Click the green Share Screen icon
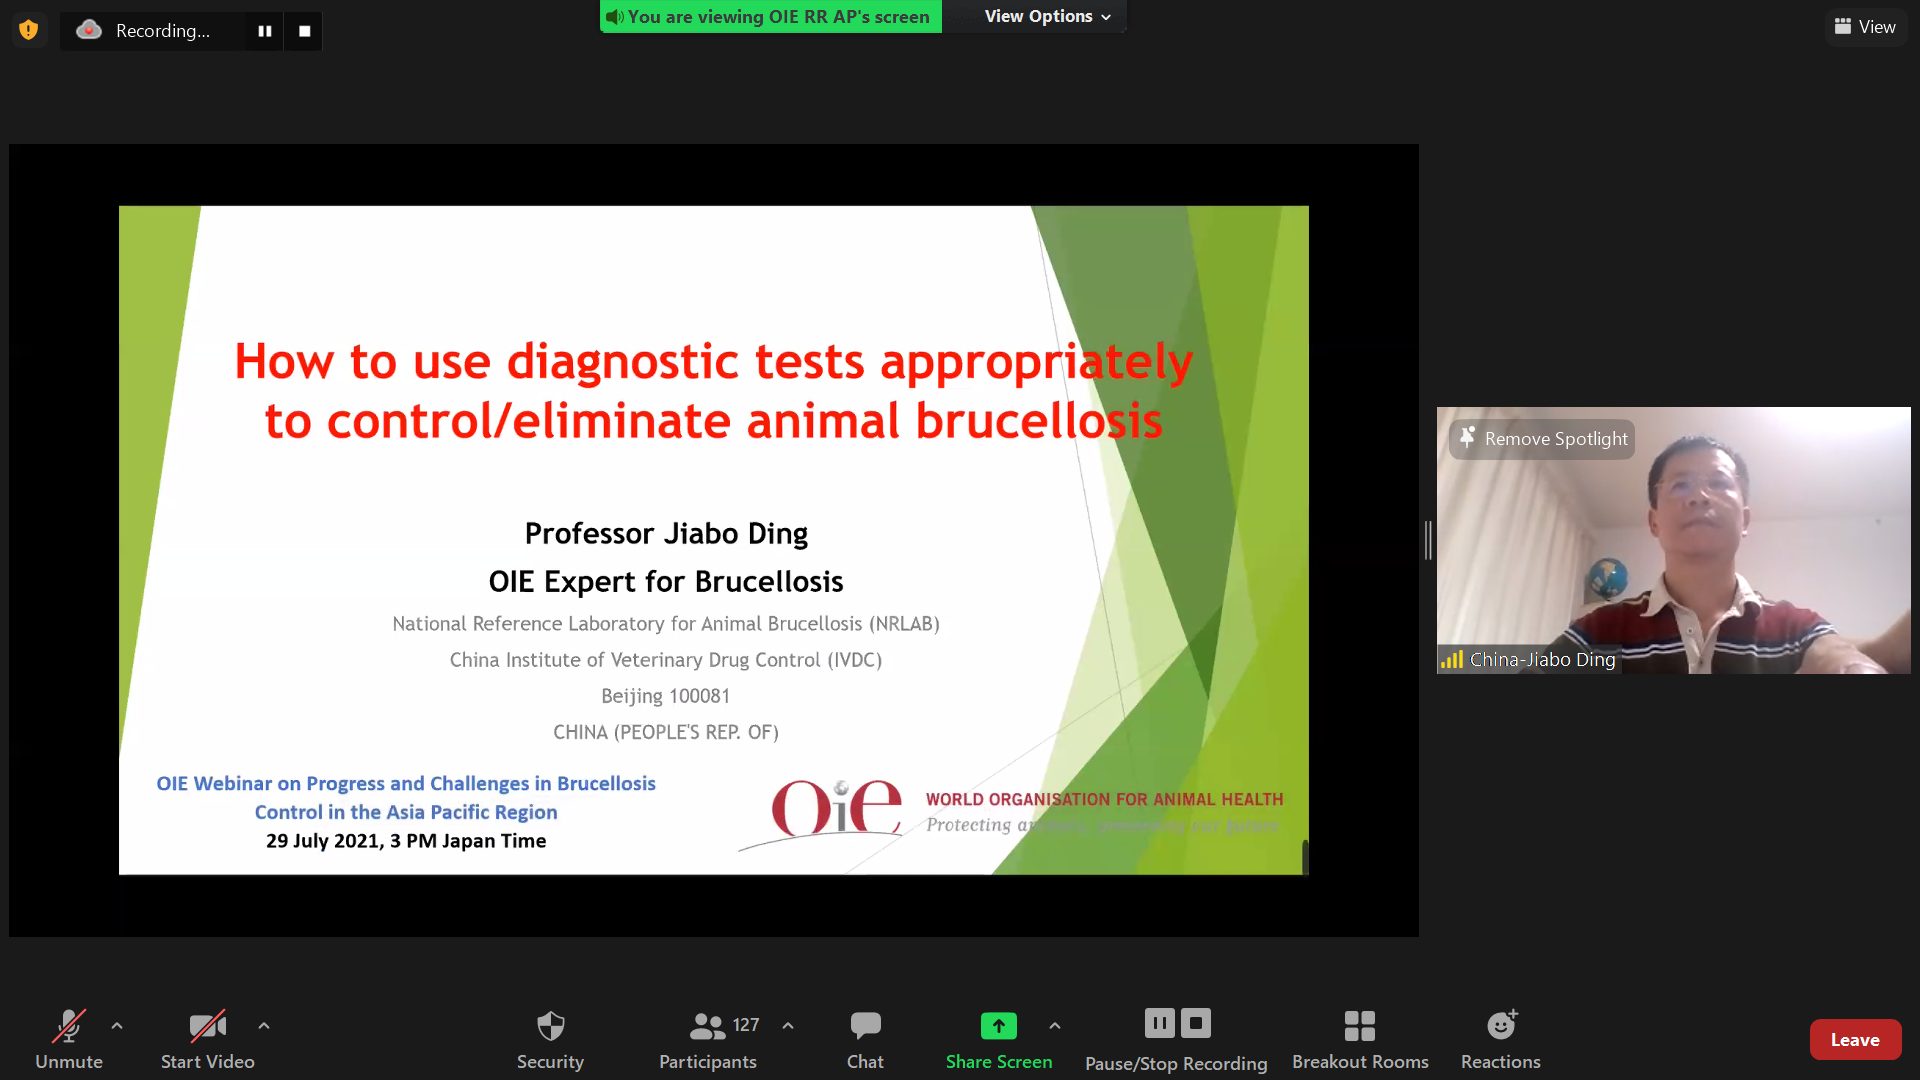1920x1080 pixels. pyautogui.click(x=998, y=1026)
